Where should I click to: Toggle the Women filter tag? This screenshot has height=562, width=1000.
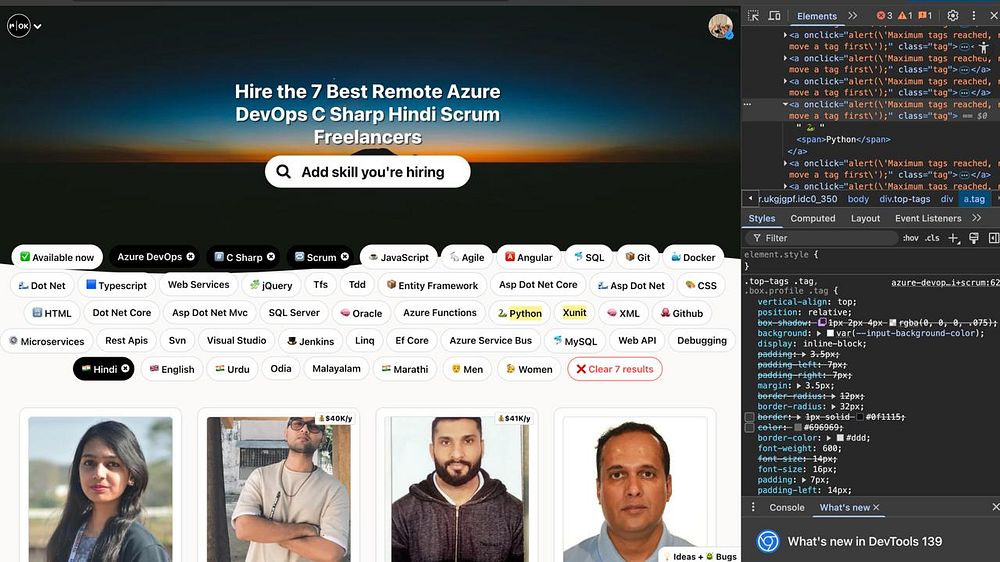[x=529, y=369]
